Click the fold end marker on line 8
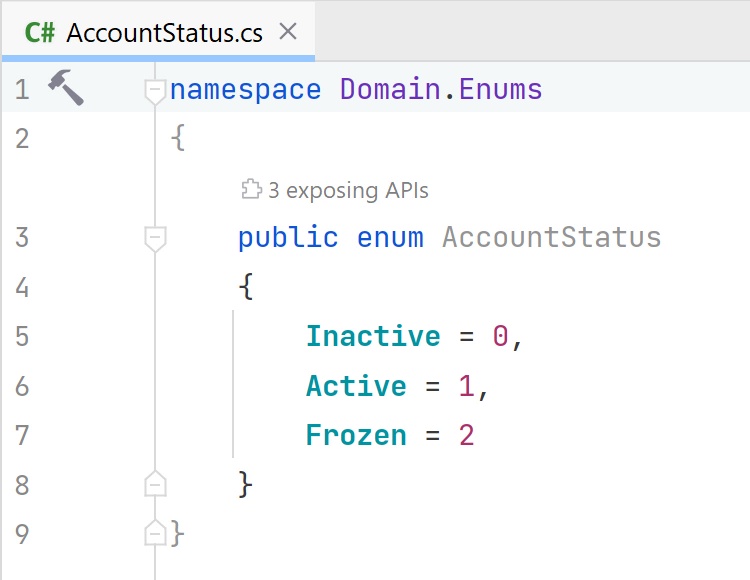The width and height of the screenshot is (750, 580). pos(155,484)
